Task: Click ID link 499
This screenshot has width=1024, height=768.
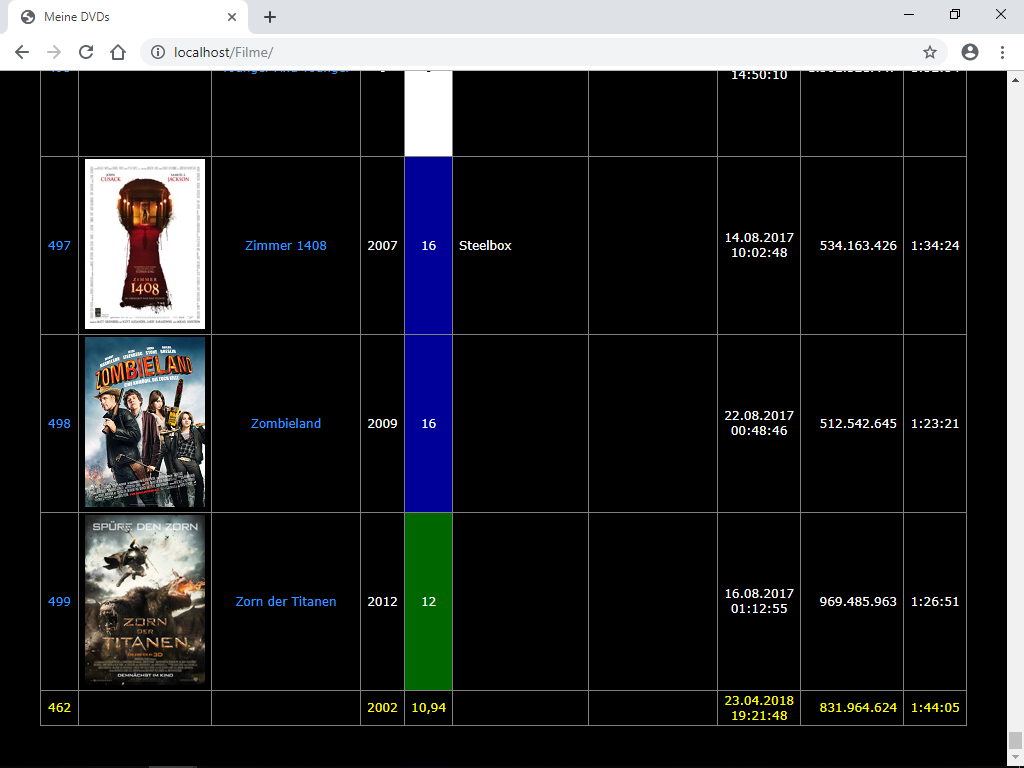Action: pos(59,601)
